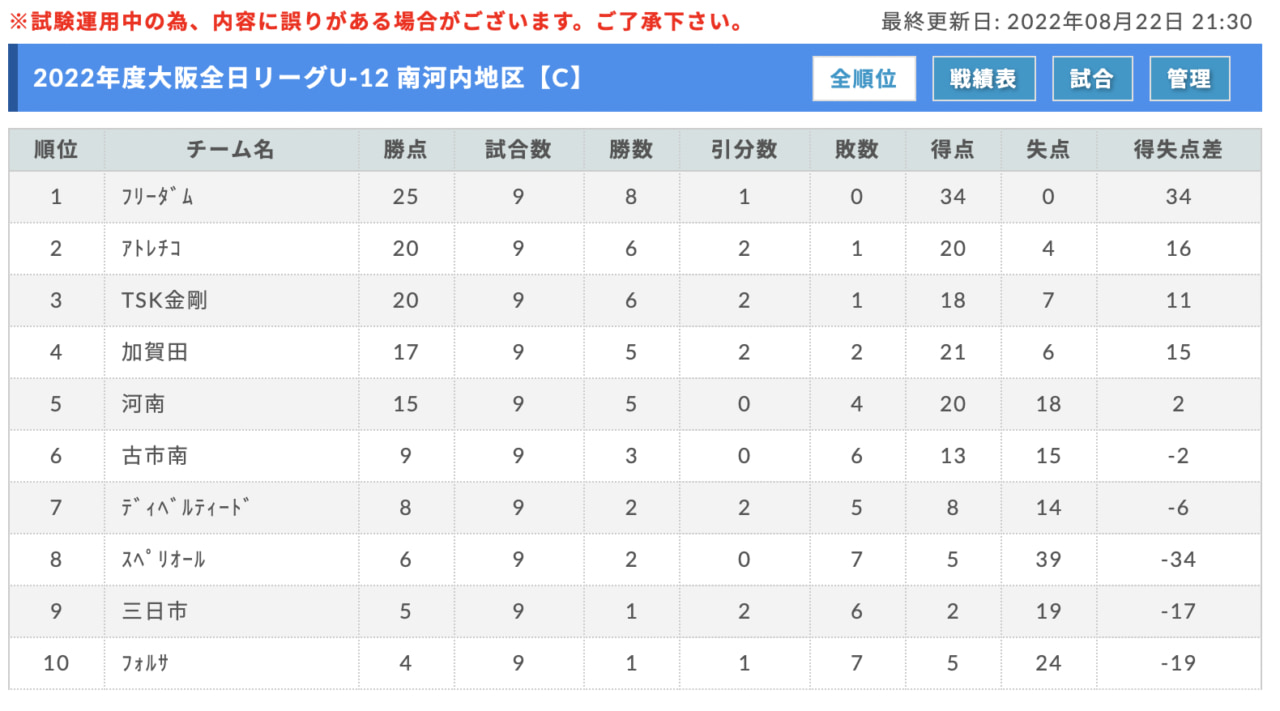
Task: Select the TSK金剛 team name
Action: coord(164,300)
